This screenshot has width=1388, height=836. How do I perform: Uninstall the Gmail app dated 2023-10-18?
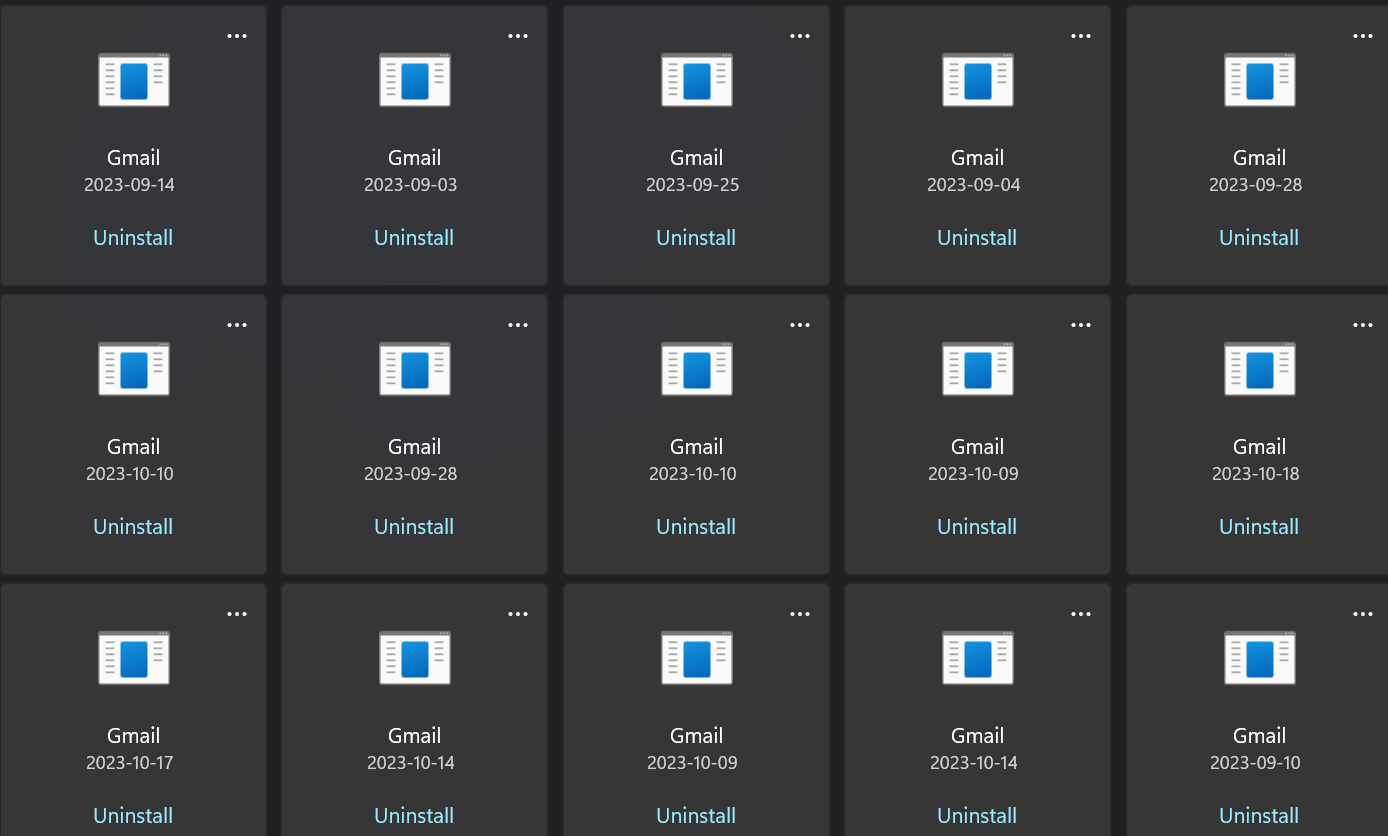tap(1259, 527)
